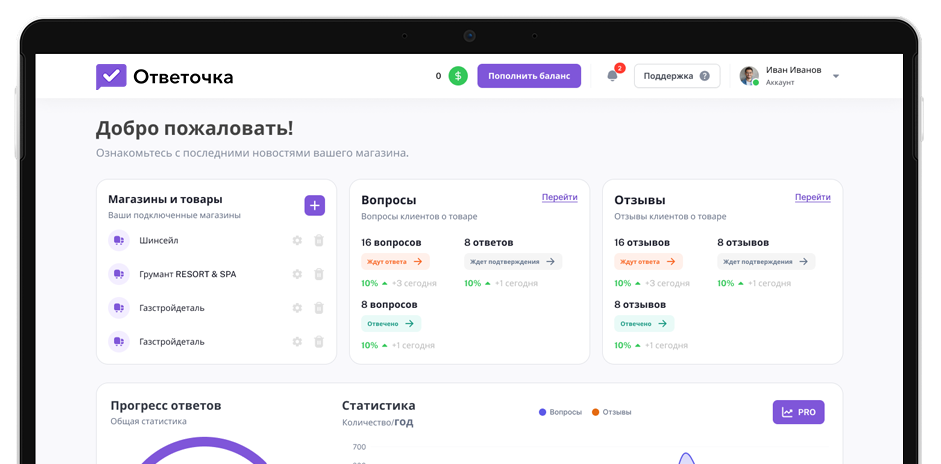The image size is (941, 464).
Task: Open the notifications bell
Action: click(x=612, y=76)
